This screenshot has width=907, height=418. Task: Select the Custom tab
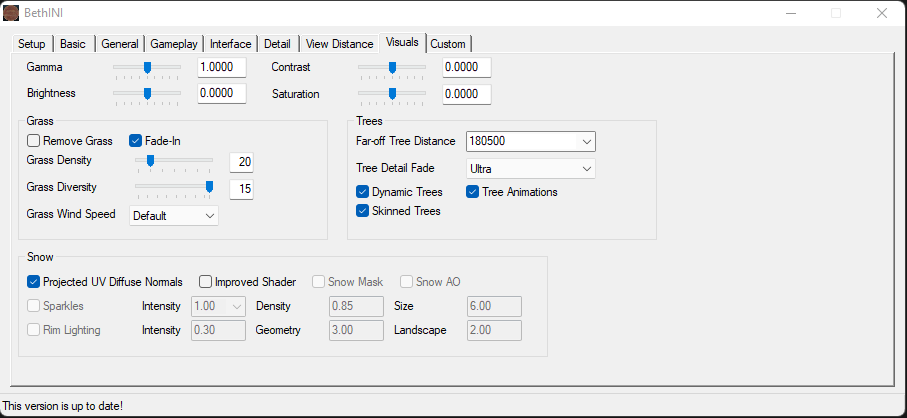point(448,44)
